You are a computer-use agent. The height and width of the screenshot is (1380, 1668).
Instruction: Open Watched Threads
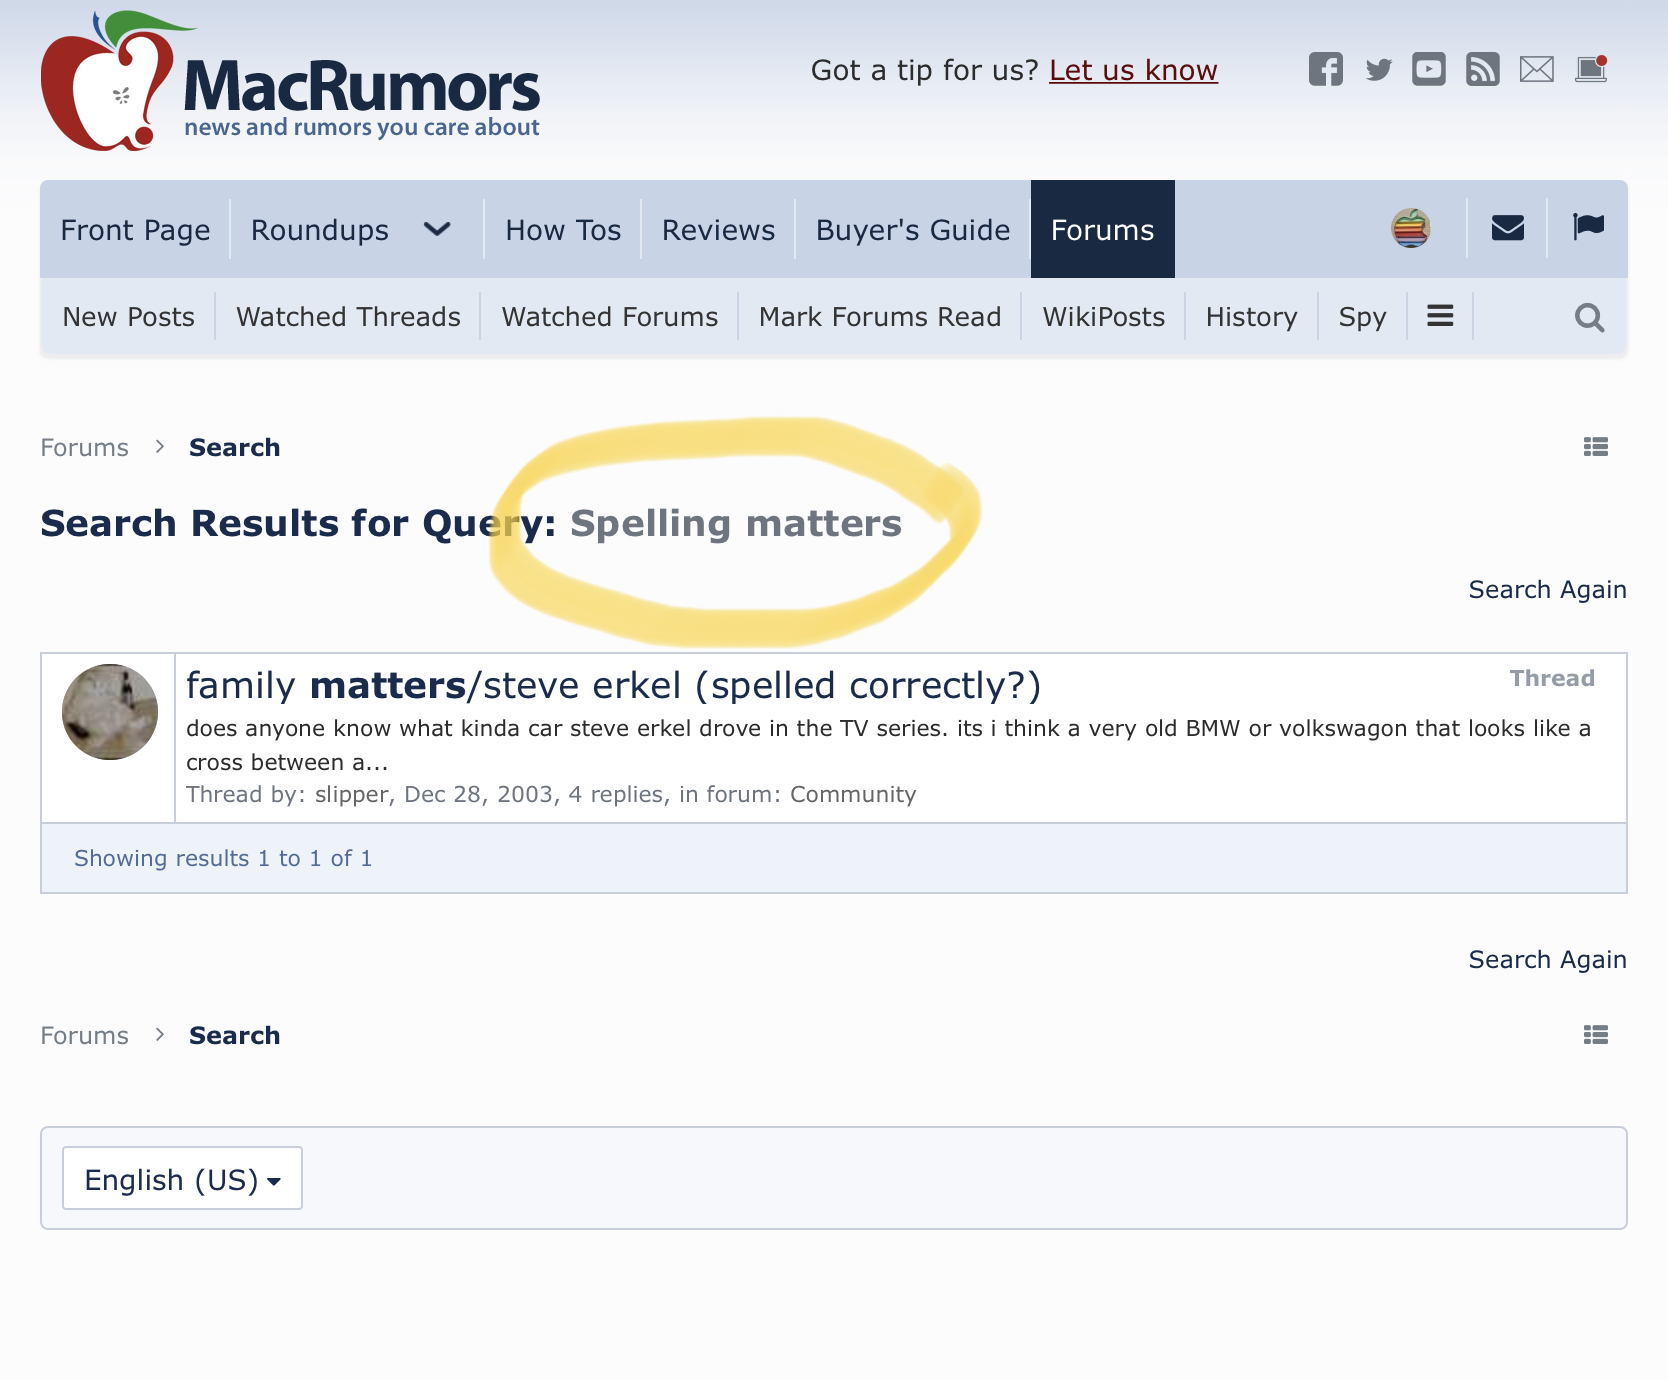click(348, 317)
